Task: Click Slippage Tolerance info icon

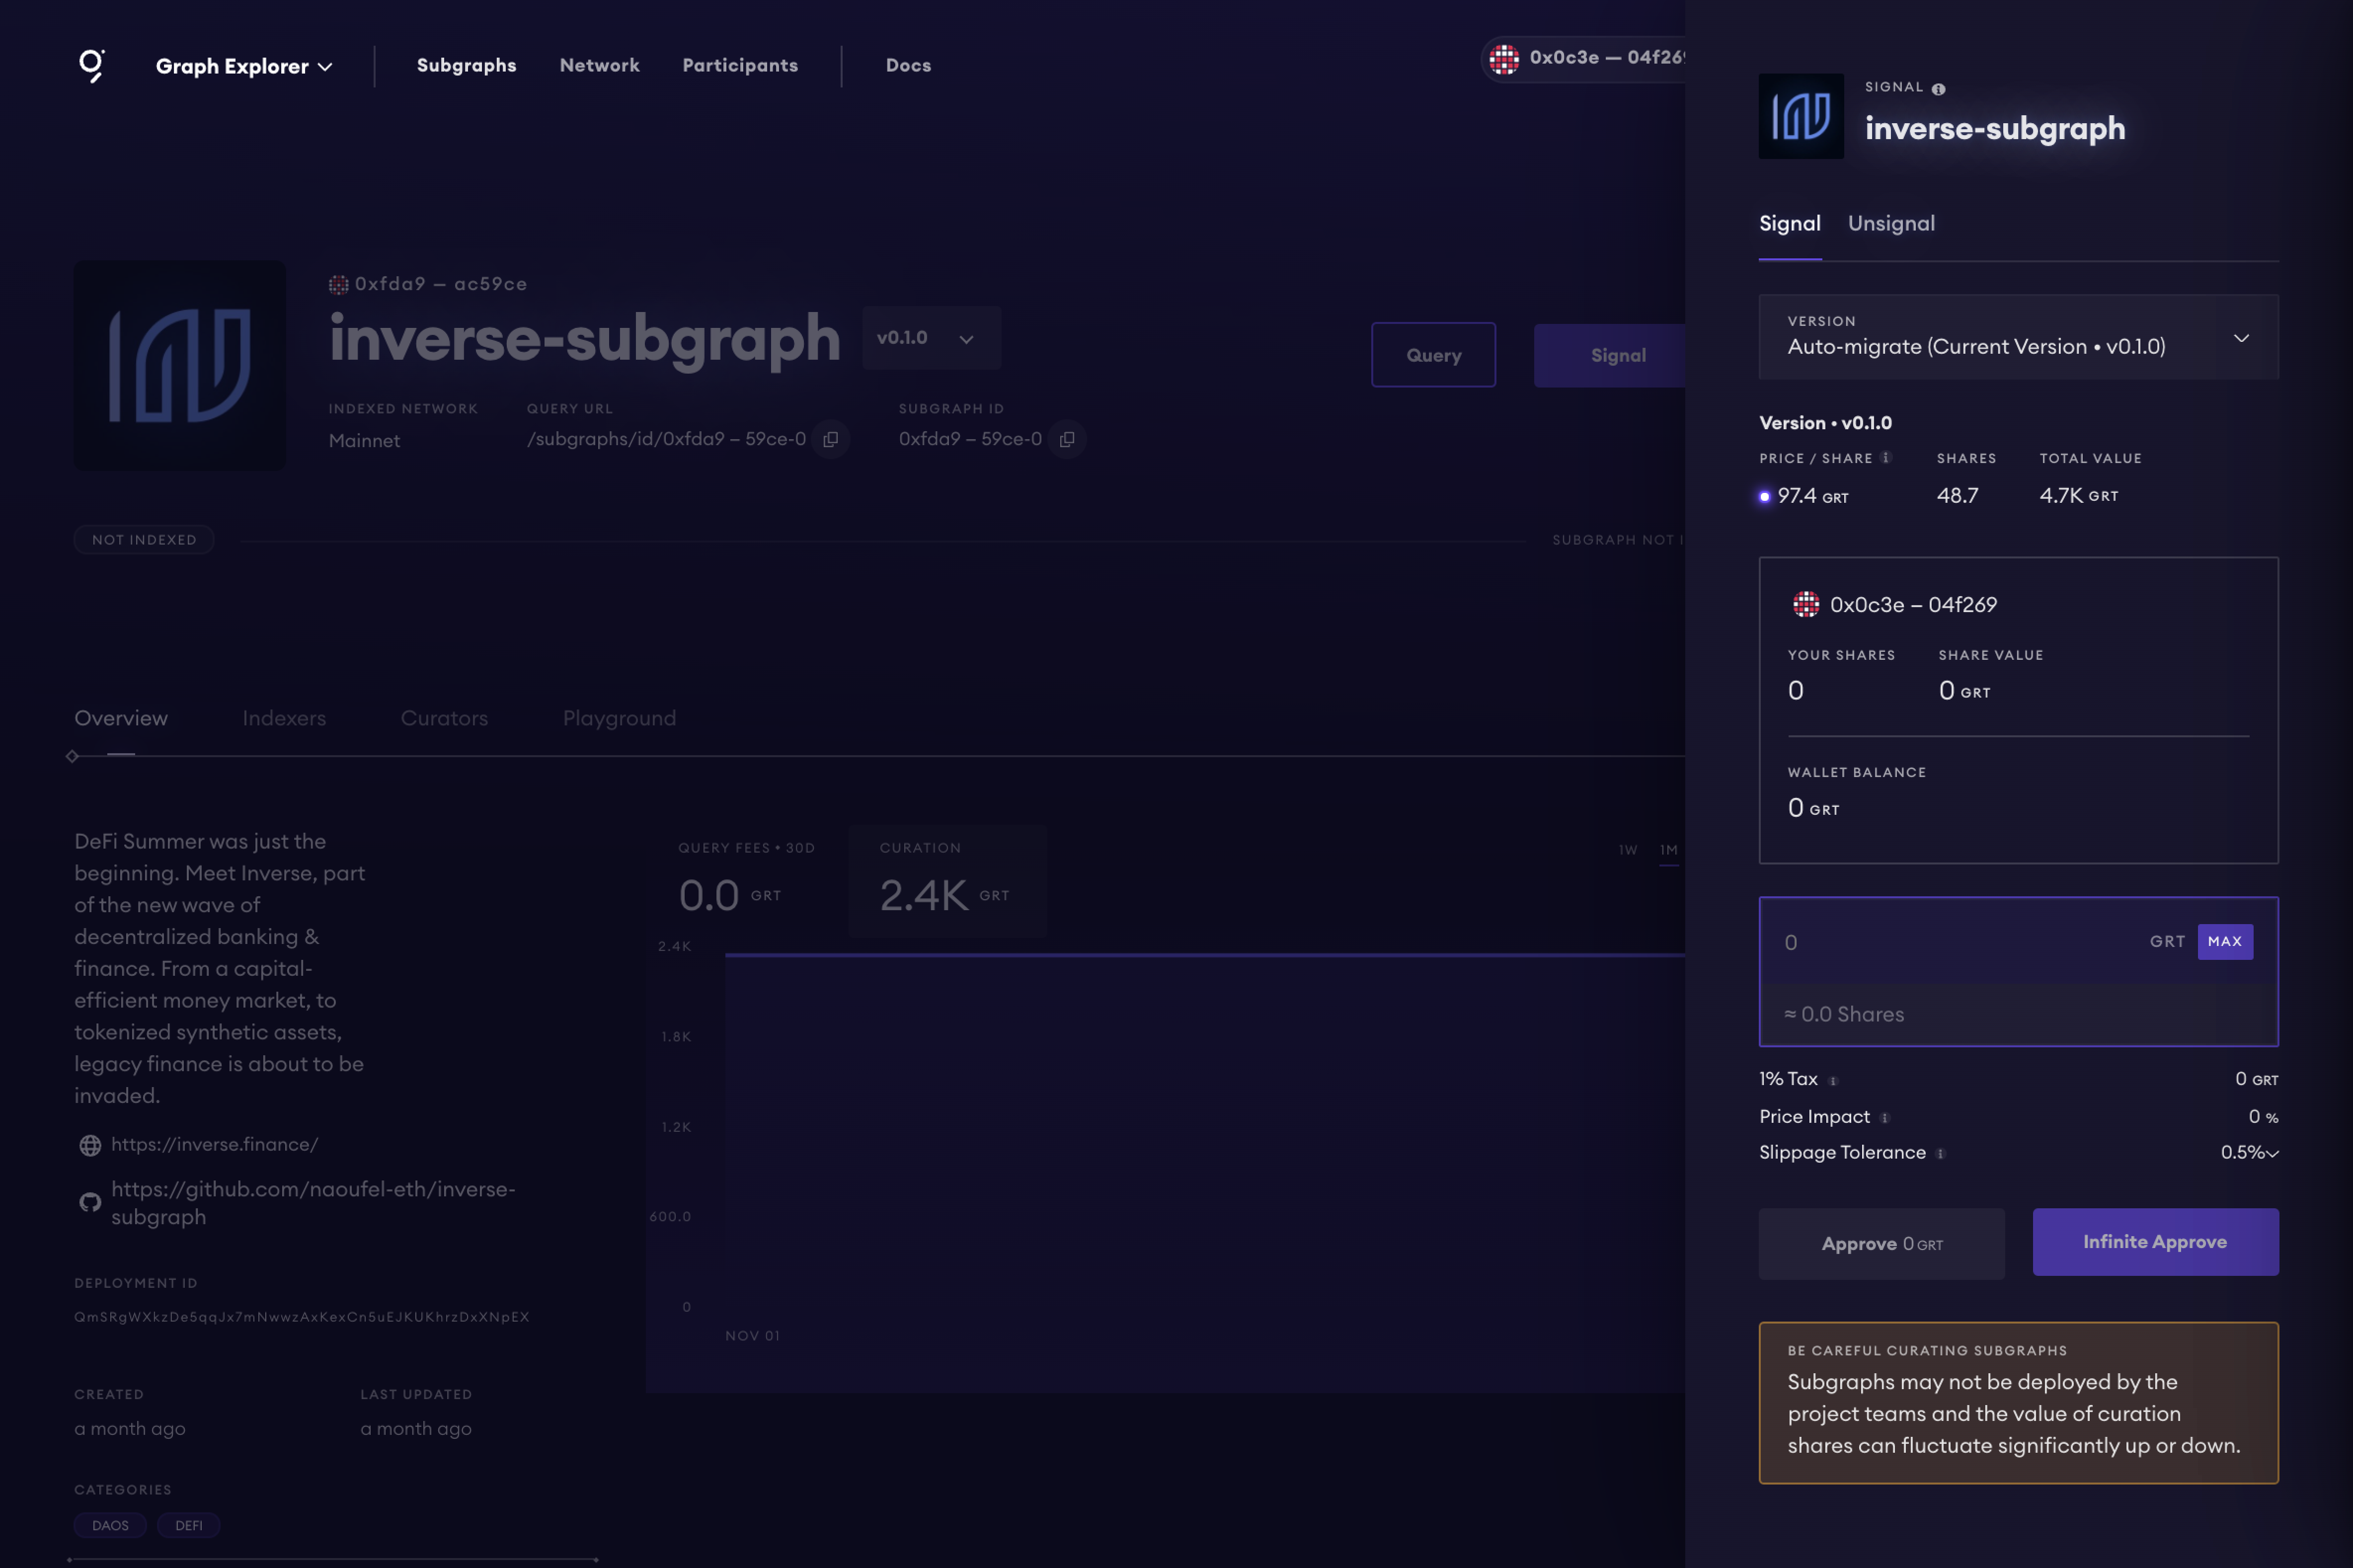Action: pyautogui.click(x=1940, y=1154)
